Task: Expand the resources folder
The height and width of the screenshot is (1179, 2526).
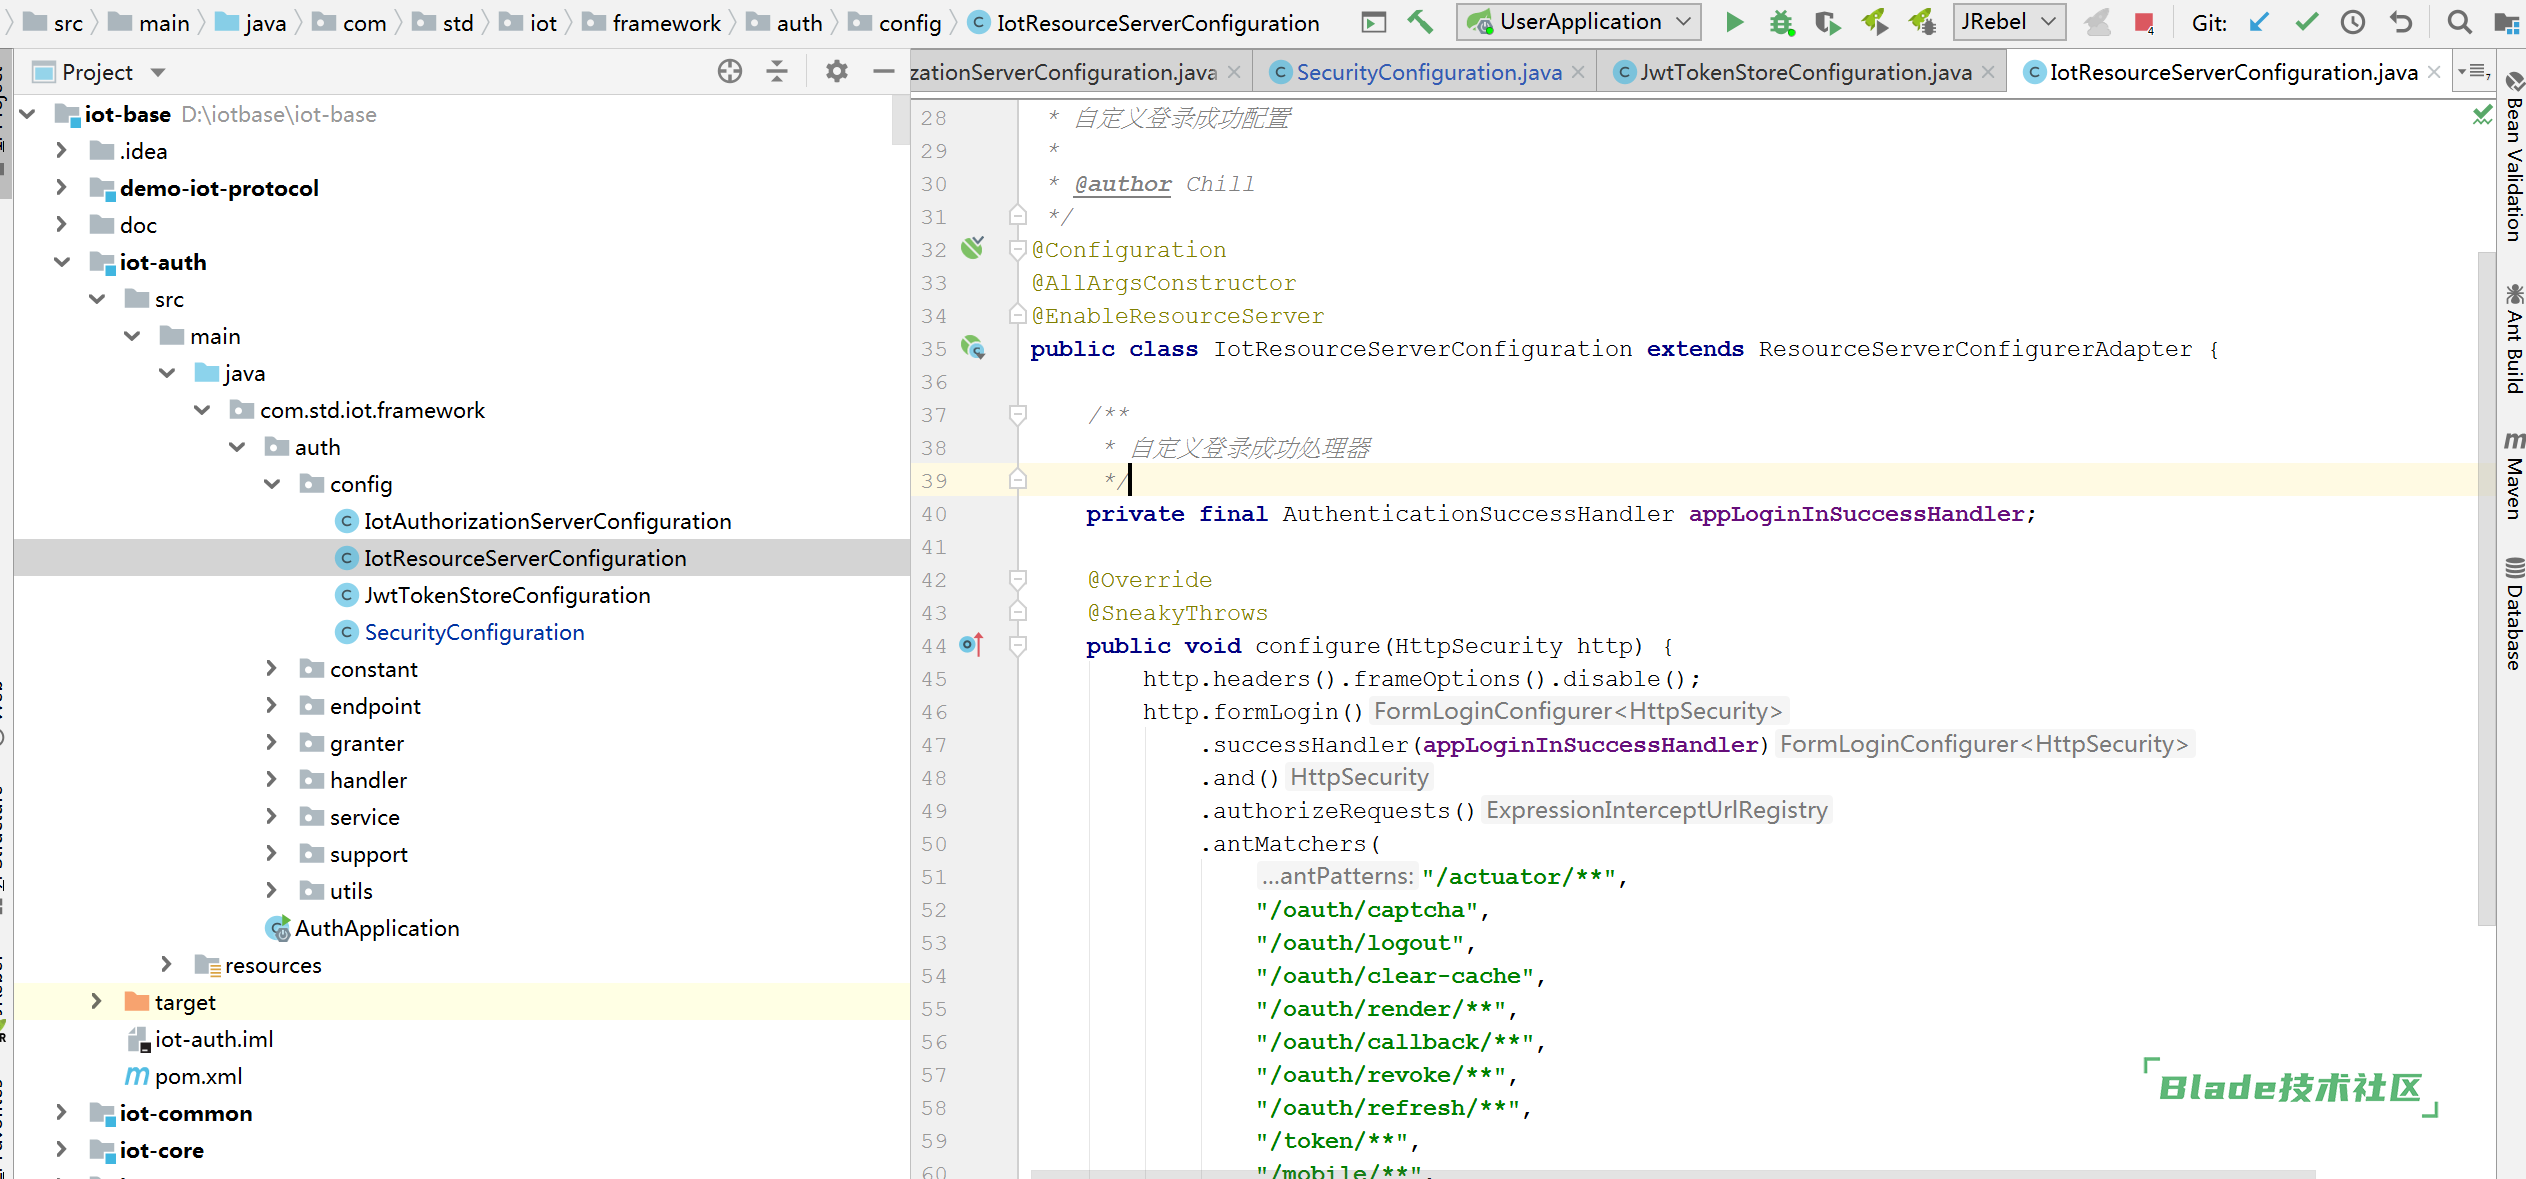Action: (167, 964)
